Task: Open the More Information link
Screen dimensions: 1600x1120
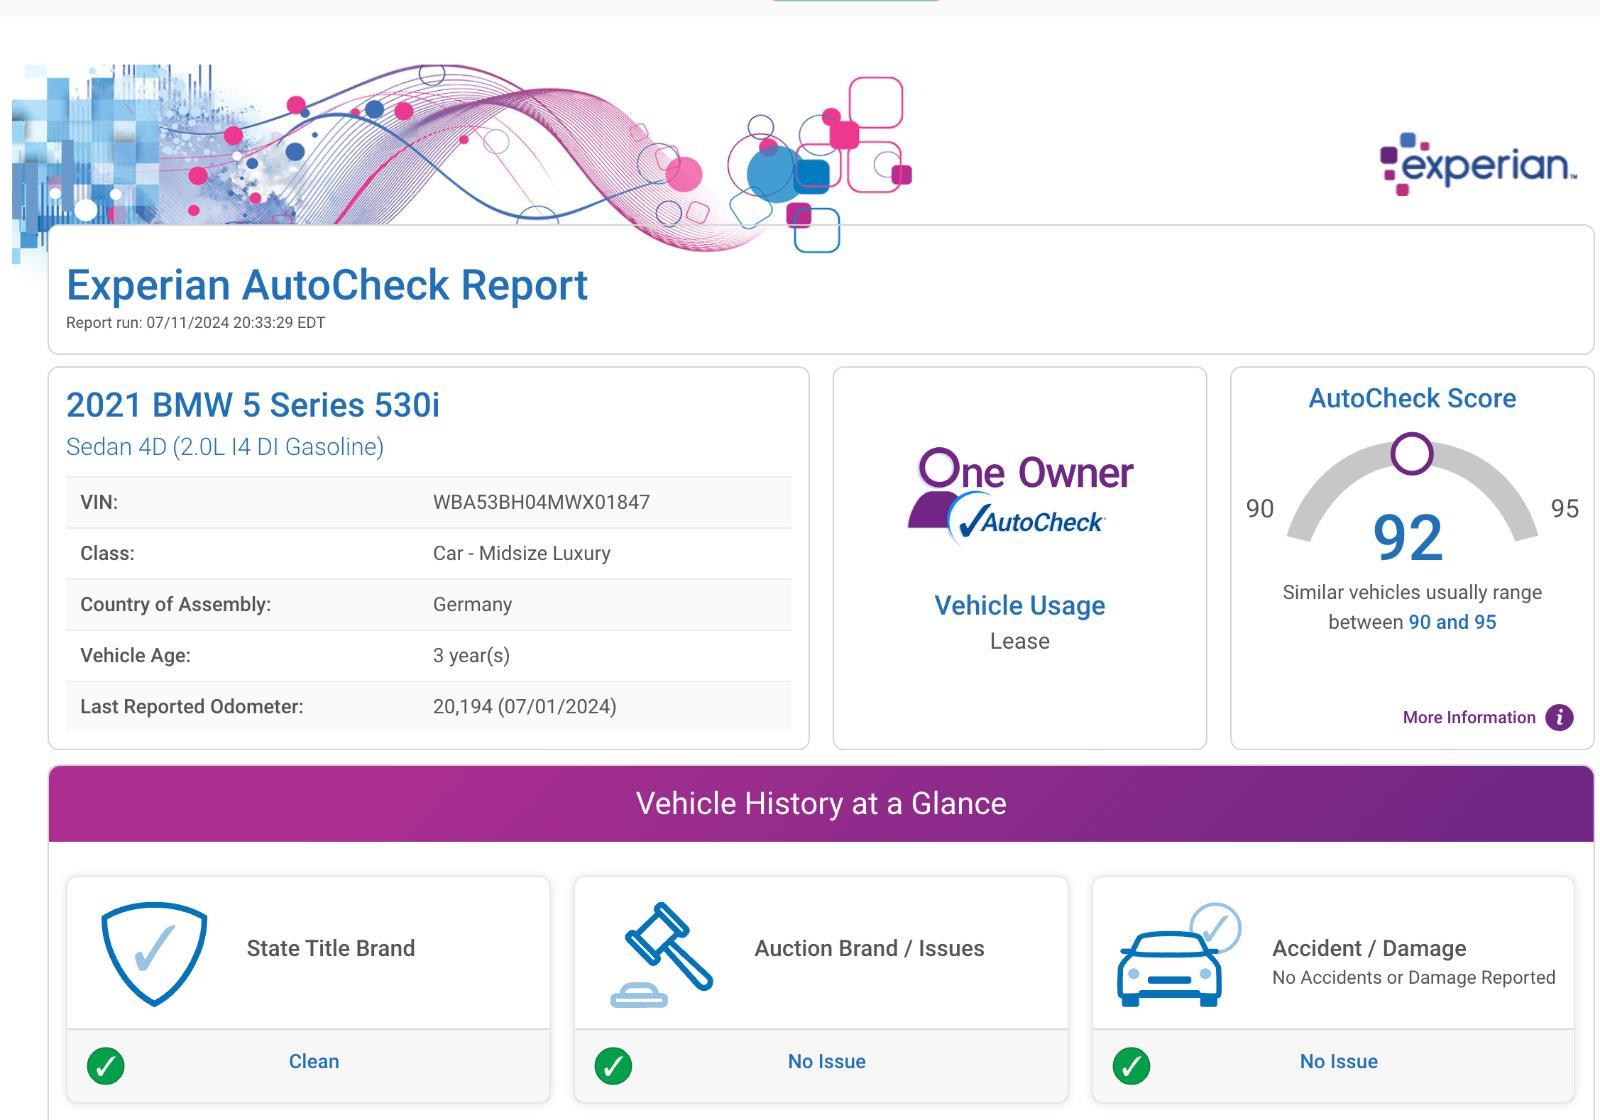Action: point(1469,717)
